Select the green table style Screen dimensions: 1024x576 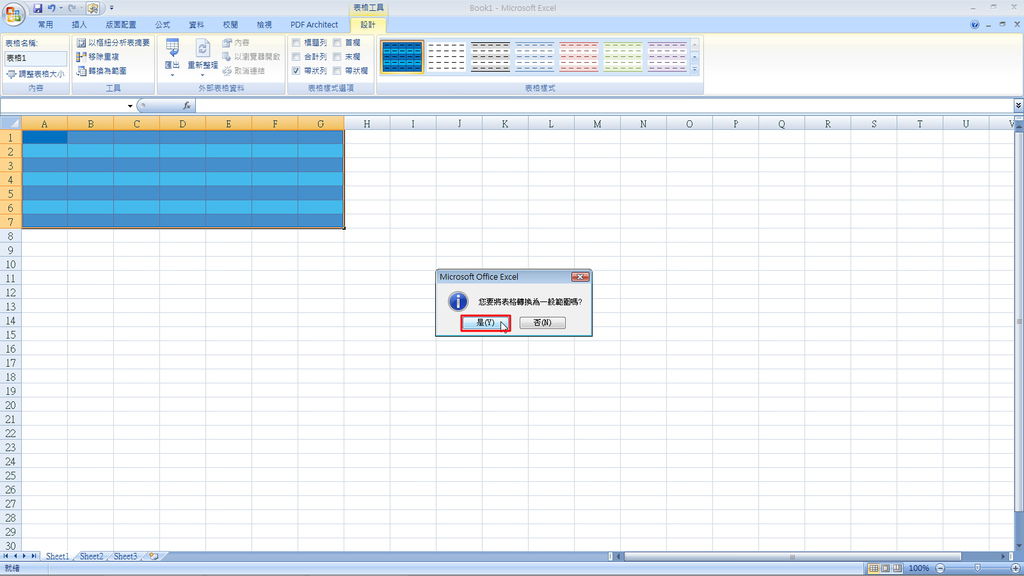(622, 57)
